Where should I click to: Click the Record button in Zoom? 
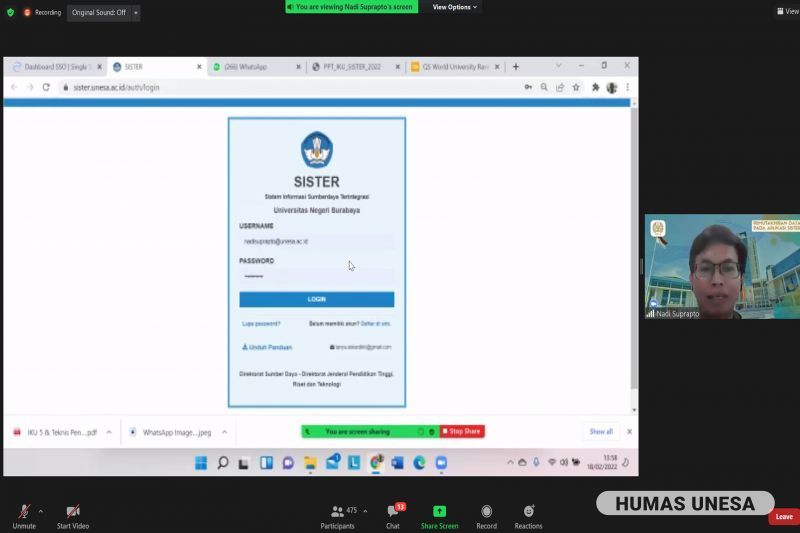pyautogui.click(x=486, y=517)
